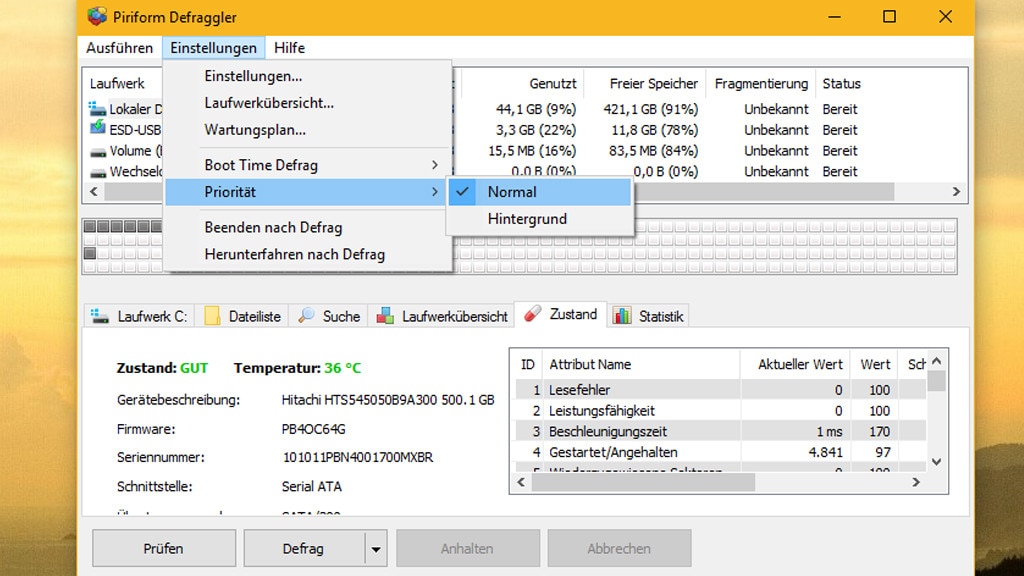Select the Beschleunigungszeit attribute row
The height and width of the screenshot is (576, 1024).
point(721,432)
